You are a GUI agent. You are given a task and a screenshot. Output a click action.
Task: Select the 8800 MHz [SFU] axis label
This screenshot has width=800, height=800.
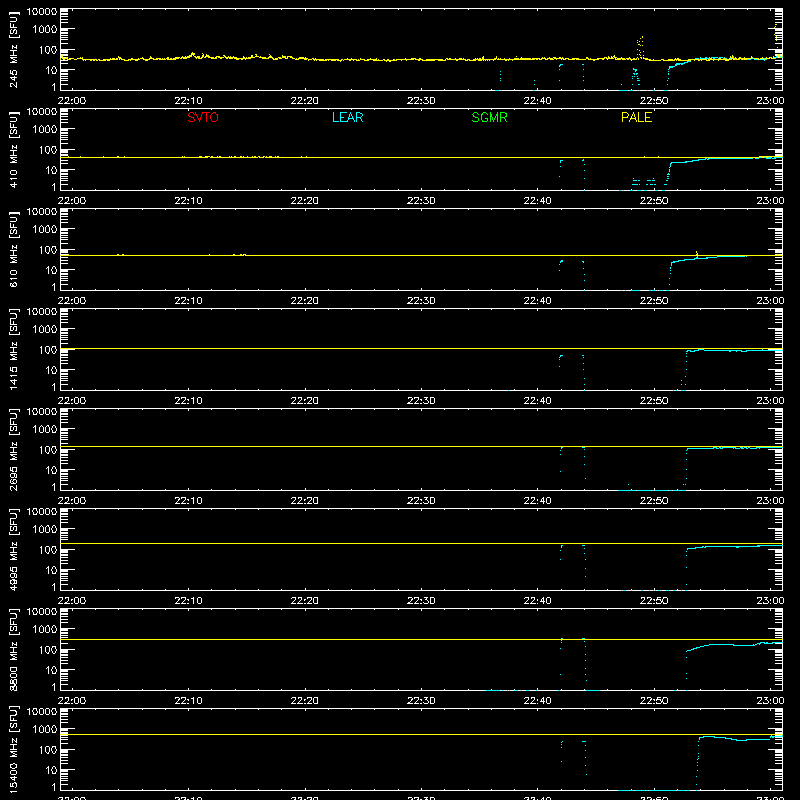pos(14,650)
